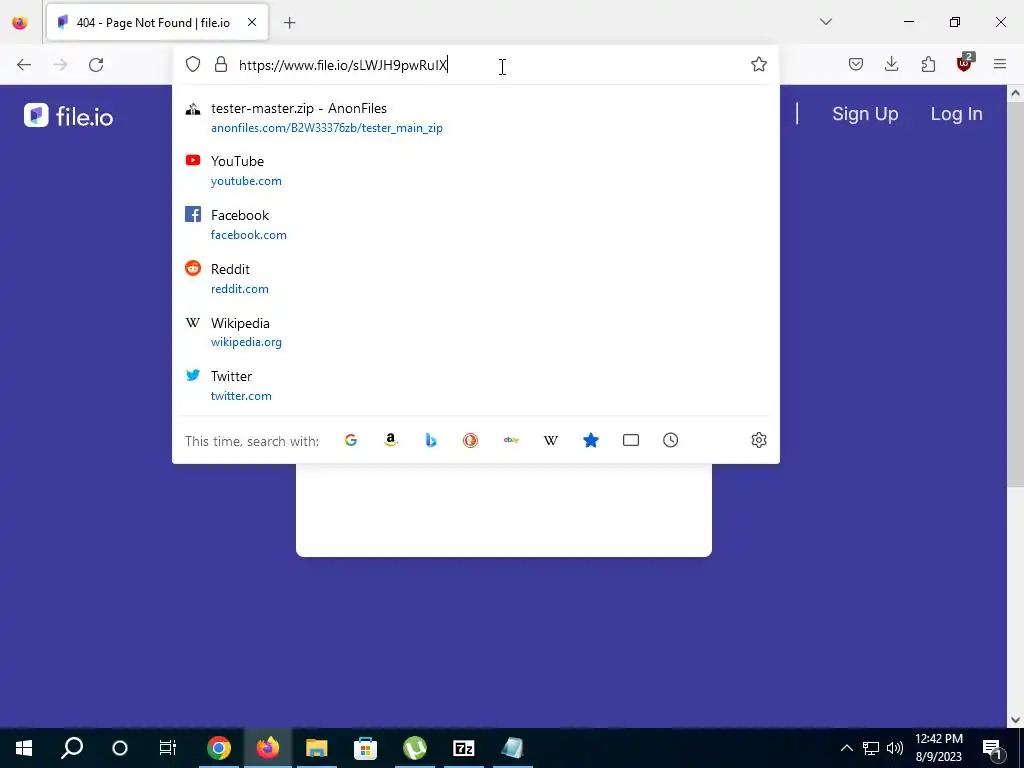The height and width of the screenshot is (768, 1024).
Task: Open search settings gear
Action: tap(758, 440)
